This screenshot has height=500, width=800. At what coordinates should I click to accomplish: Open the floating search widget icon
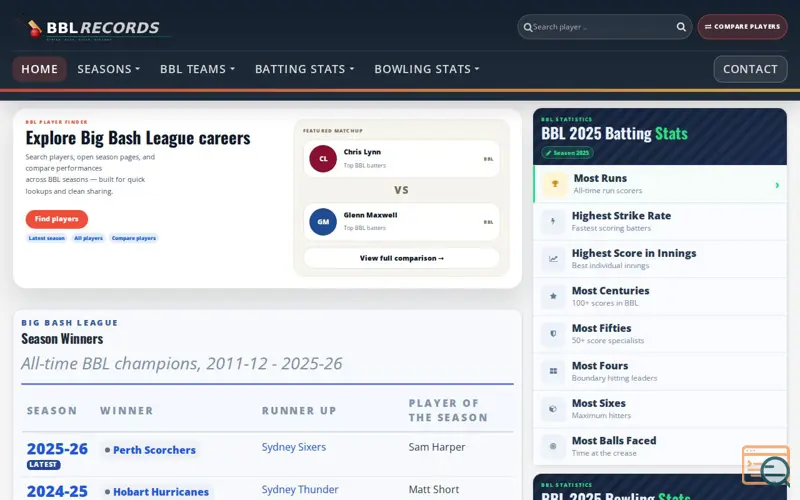pos(766,465)
